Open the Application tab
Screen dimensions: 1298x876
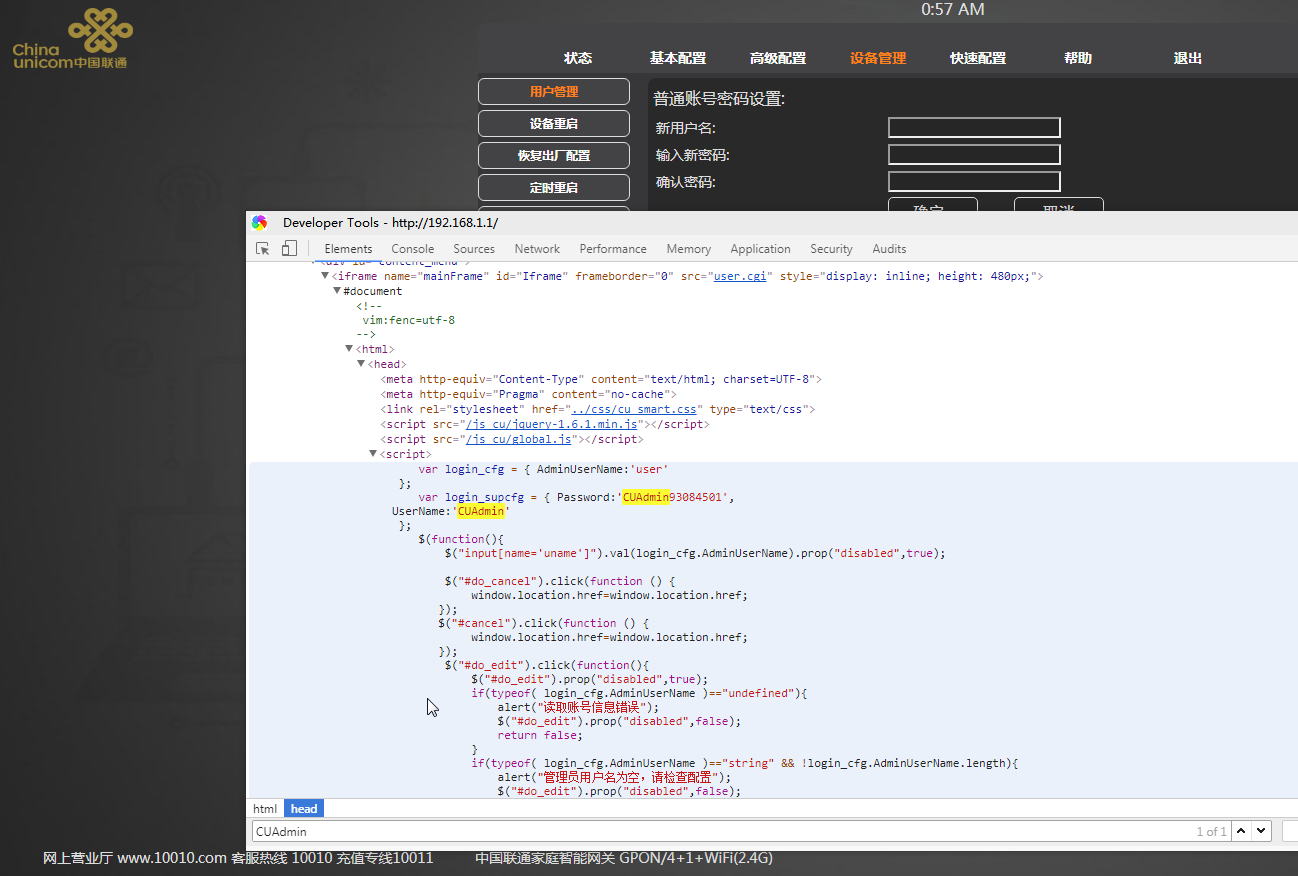pyautogui.click(x=760, y=249)
